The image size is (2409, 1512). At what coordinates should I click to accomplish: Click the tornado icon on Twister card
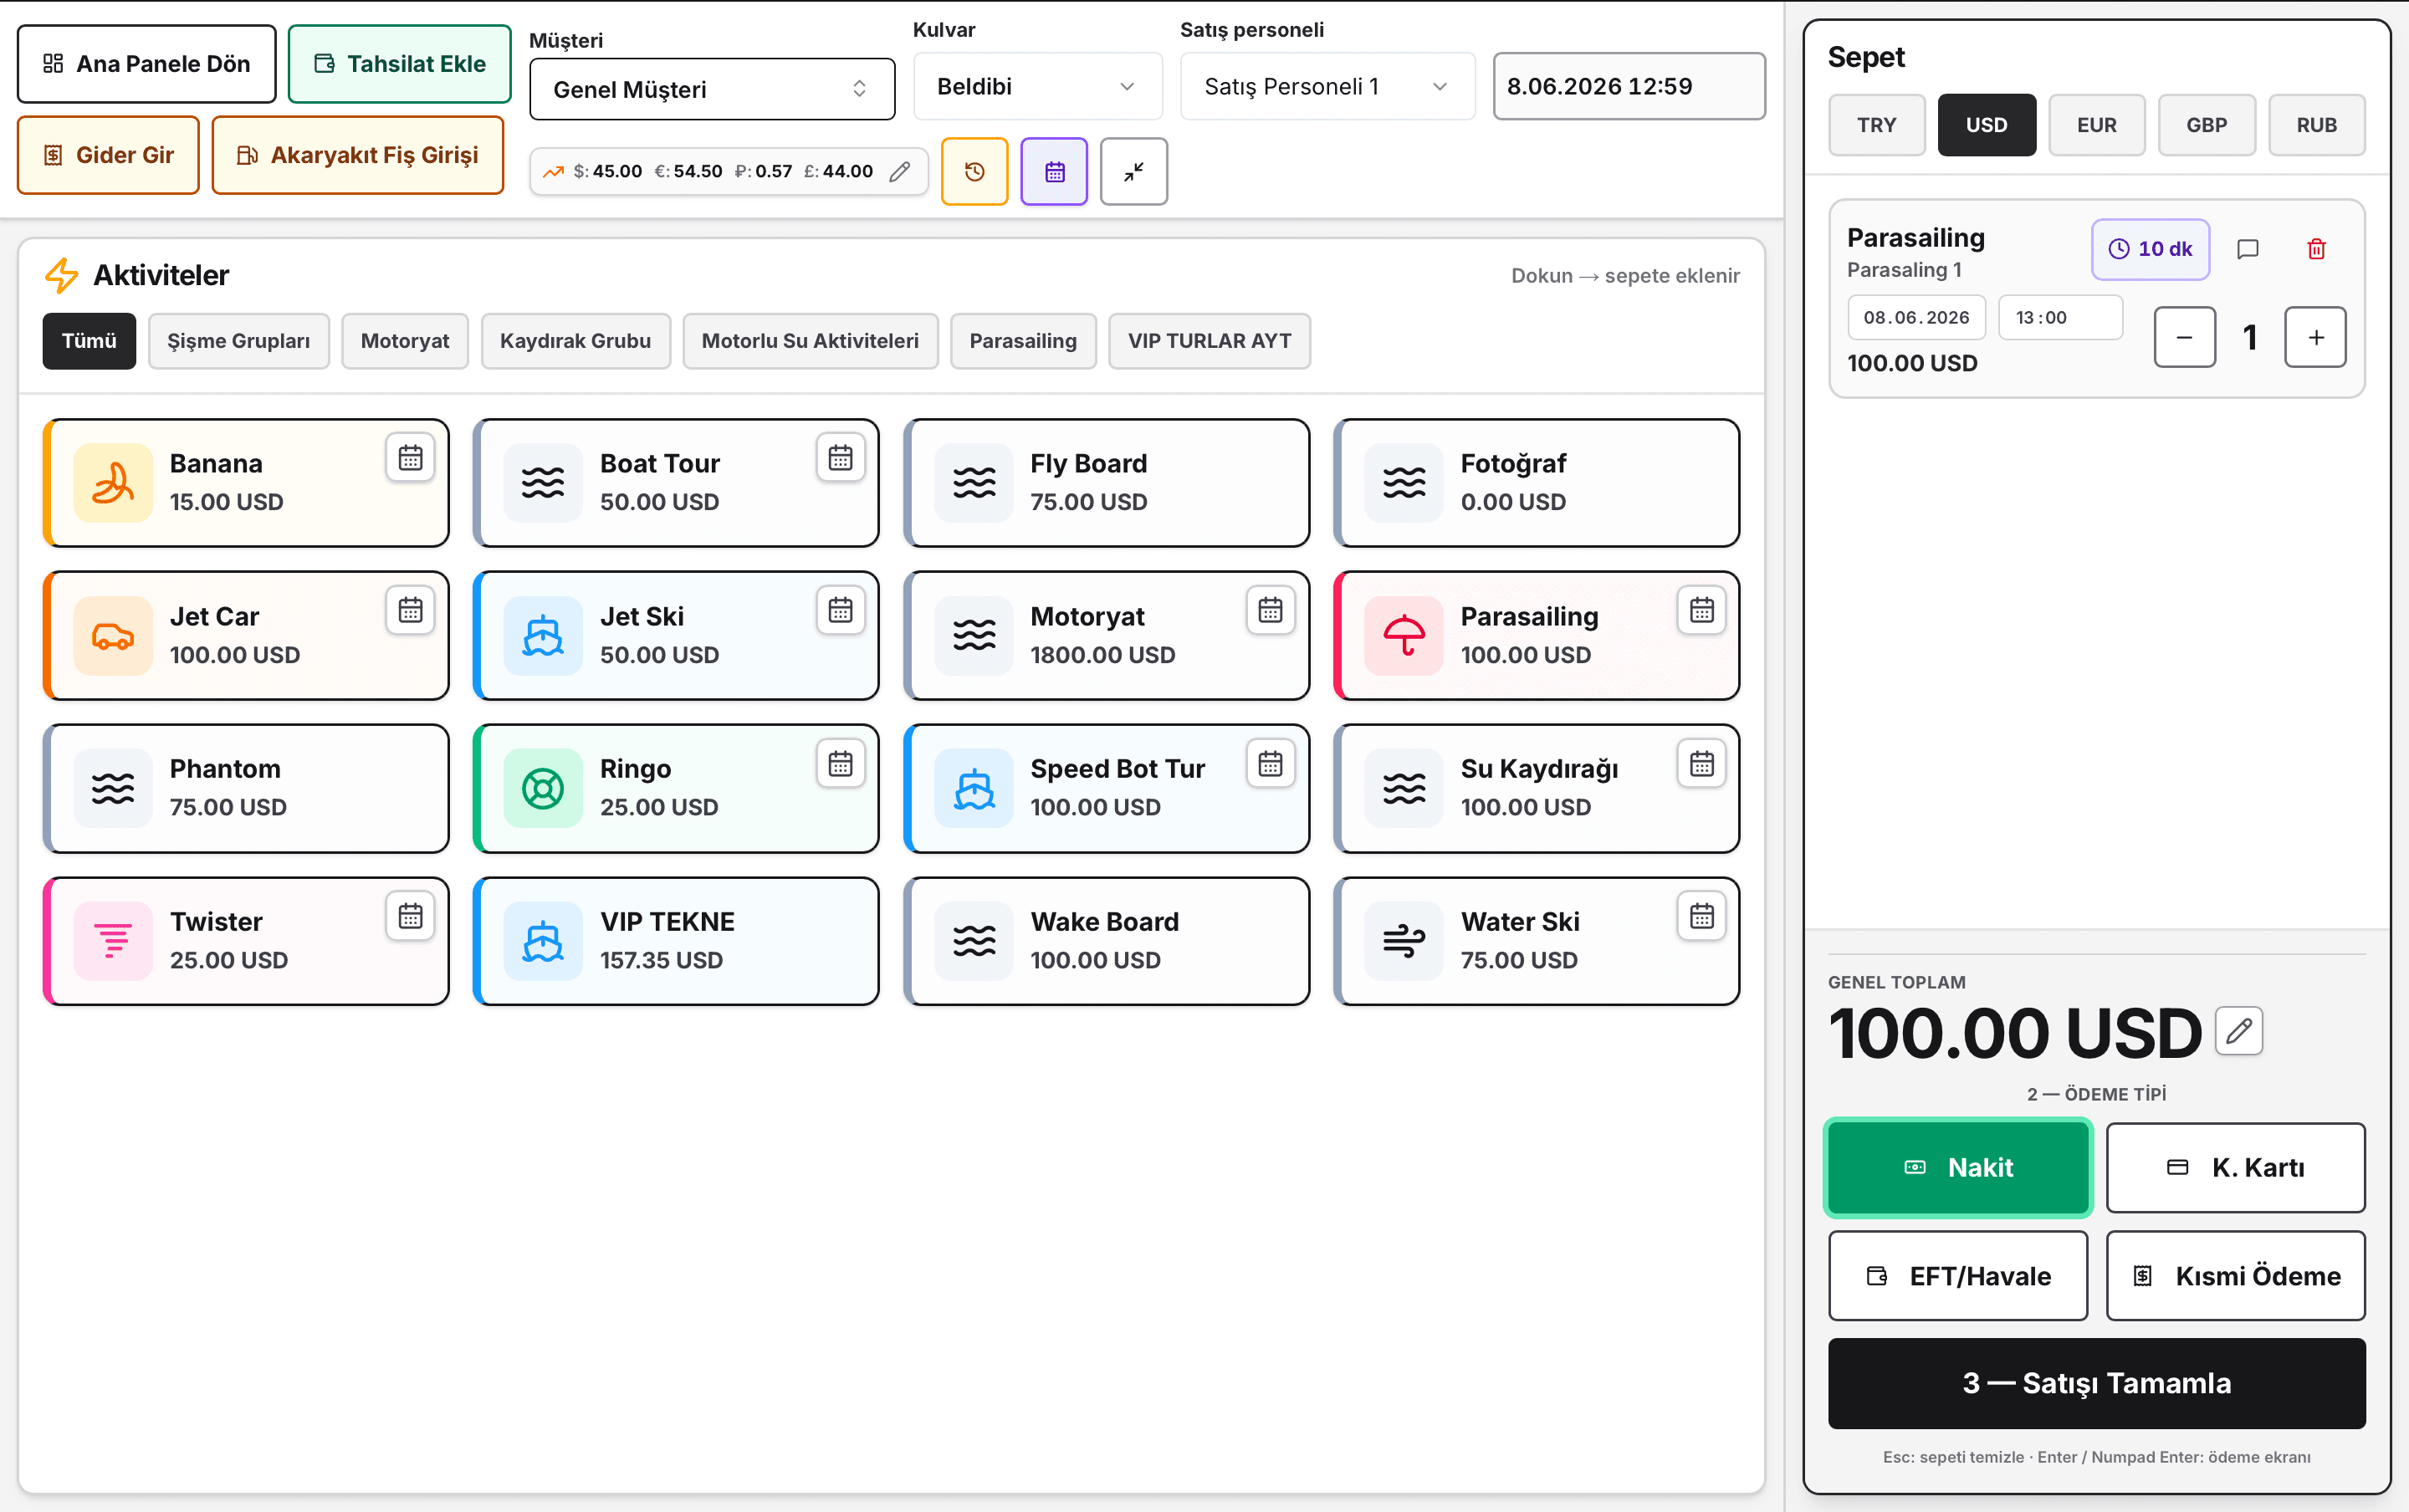pyautogui.click(x=113, y=942)
